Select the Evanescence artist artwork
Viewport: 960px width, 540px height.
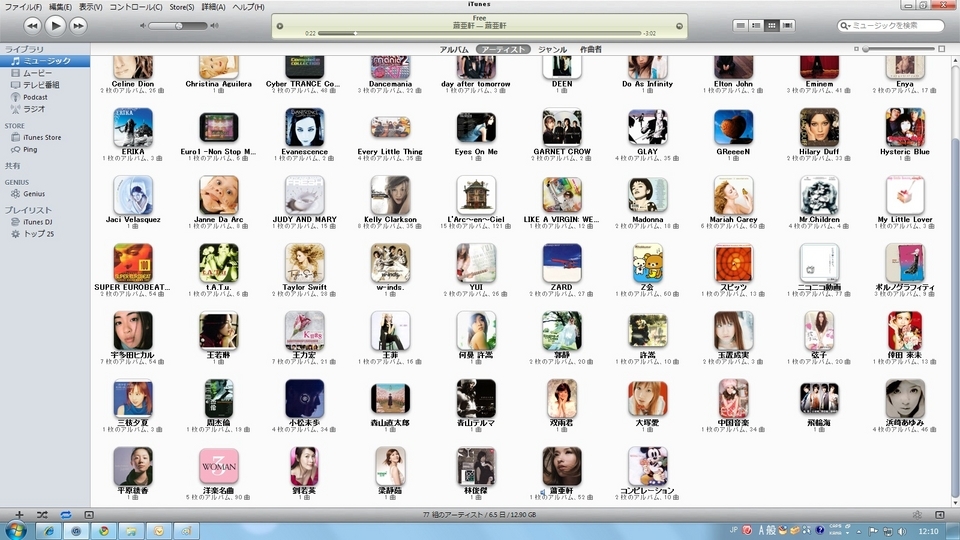[x=304, y=127]
